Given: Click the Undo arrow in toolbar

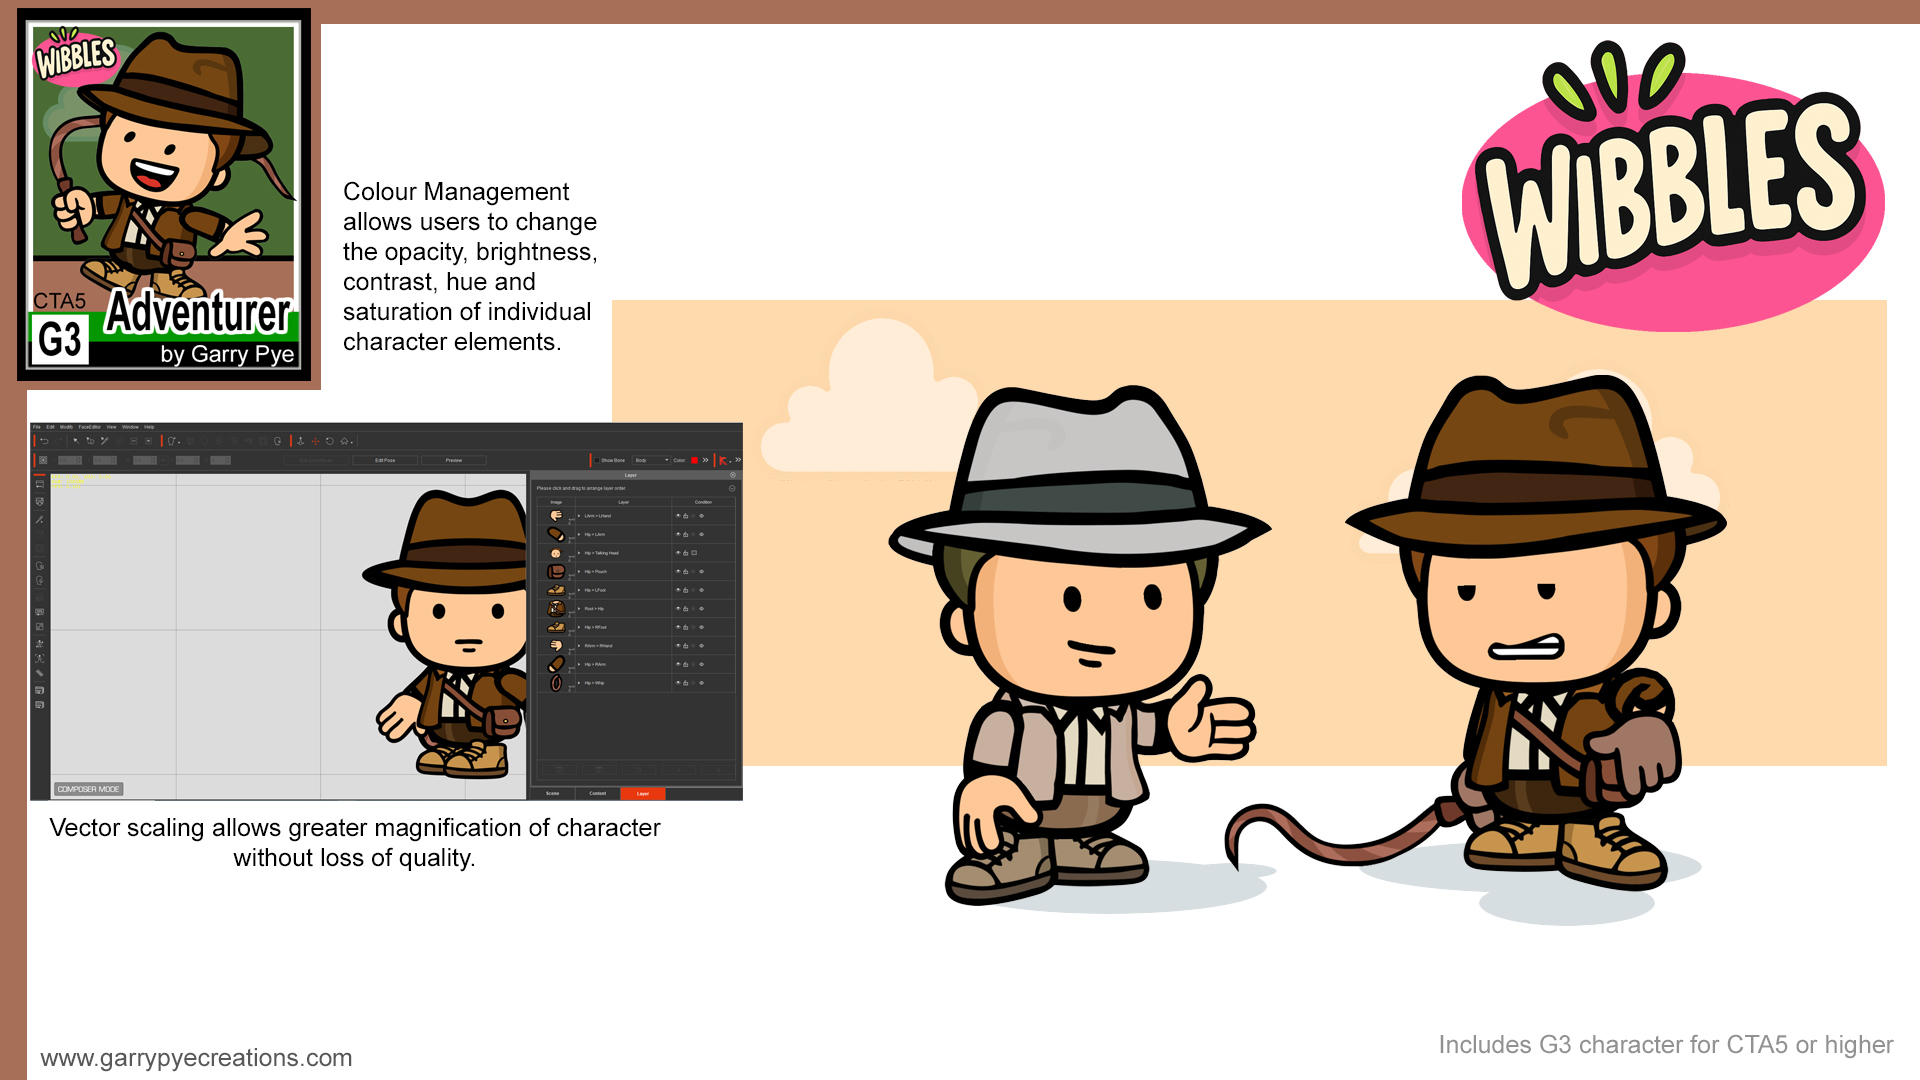Looking at the screenshot, I should point(44,441).
